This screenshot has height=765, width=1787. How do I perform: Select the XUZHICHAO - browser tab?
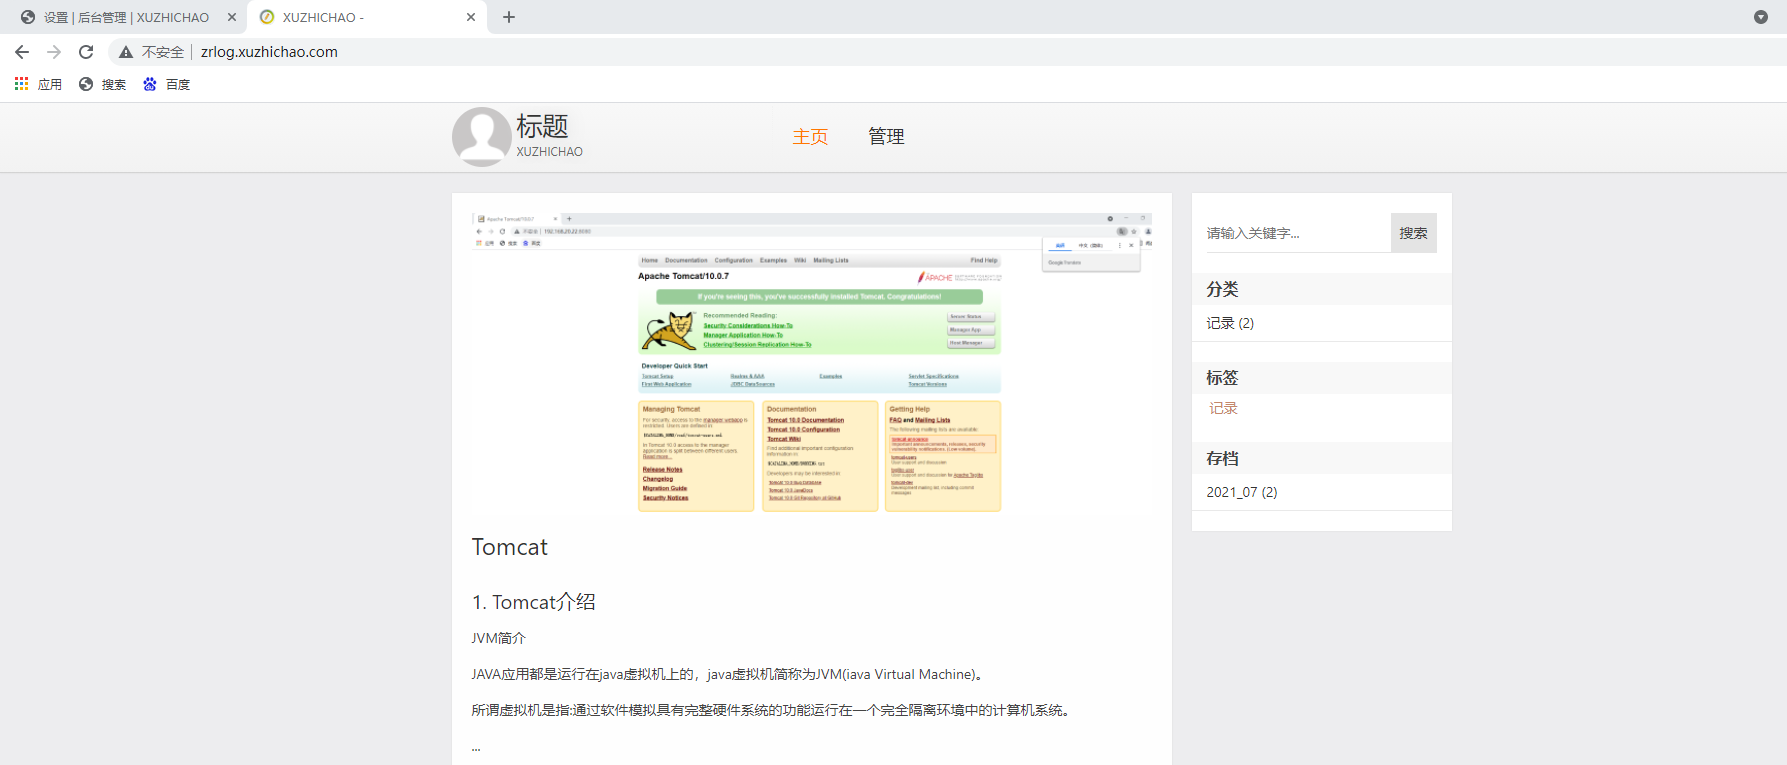(367, 17)
